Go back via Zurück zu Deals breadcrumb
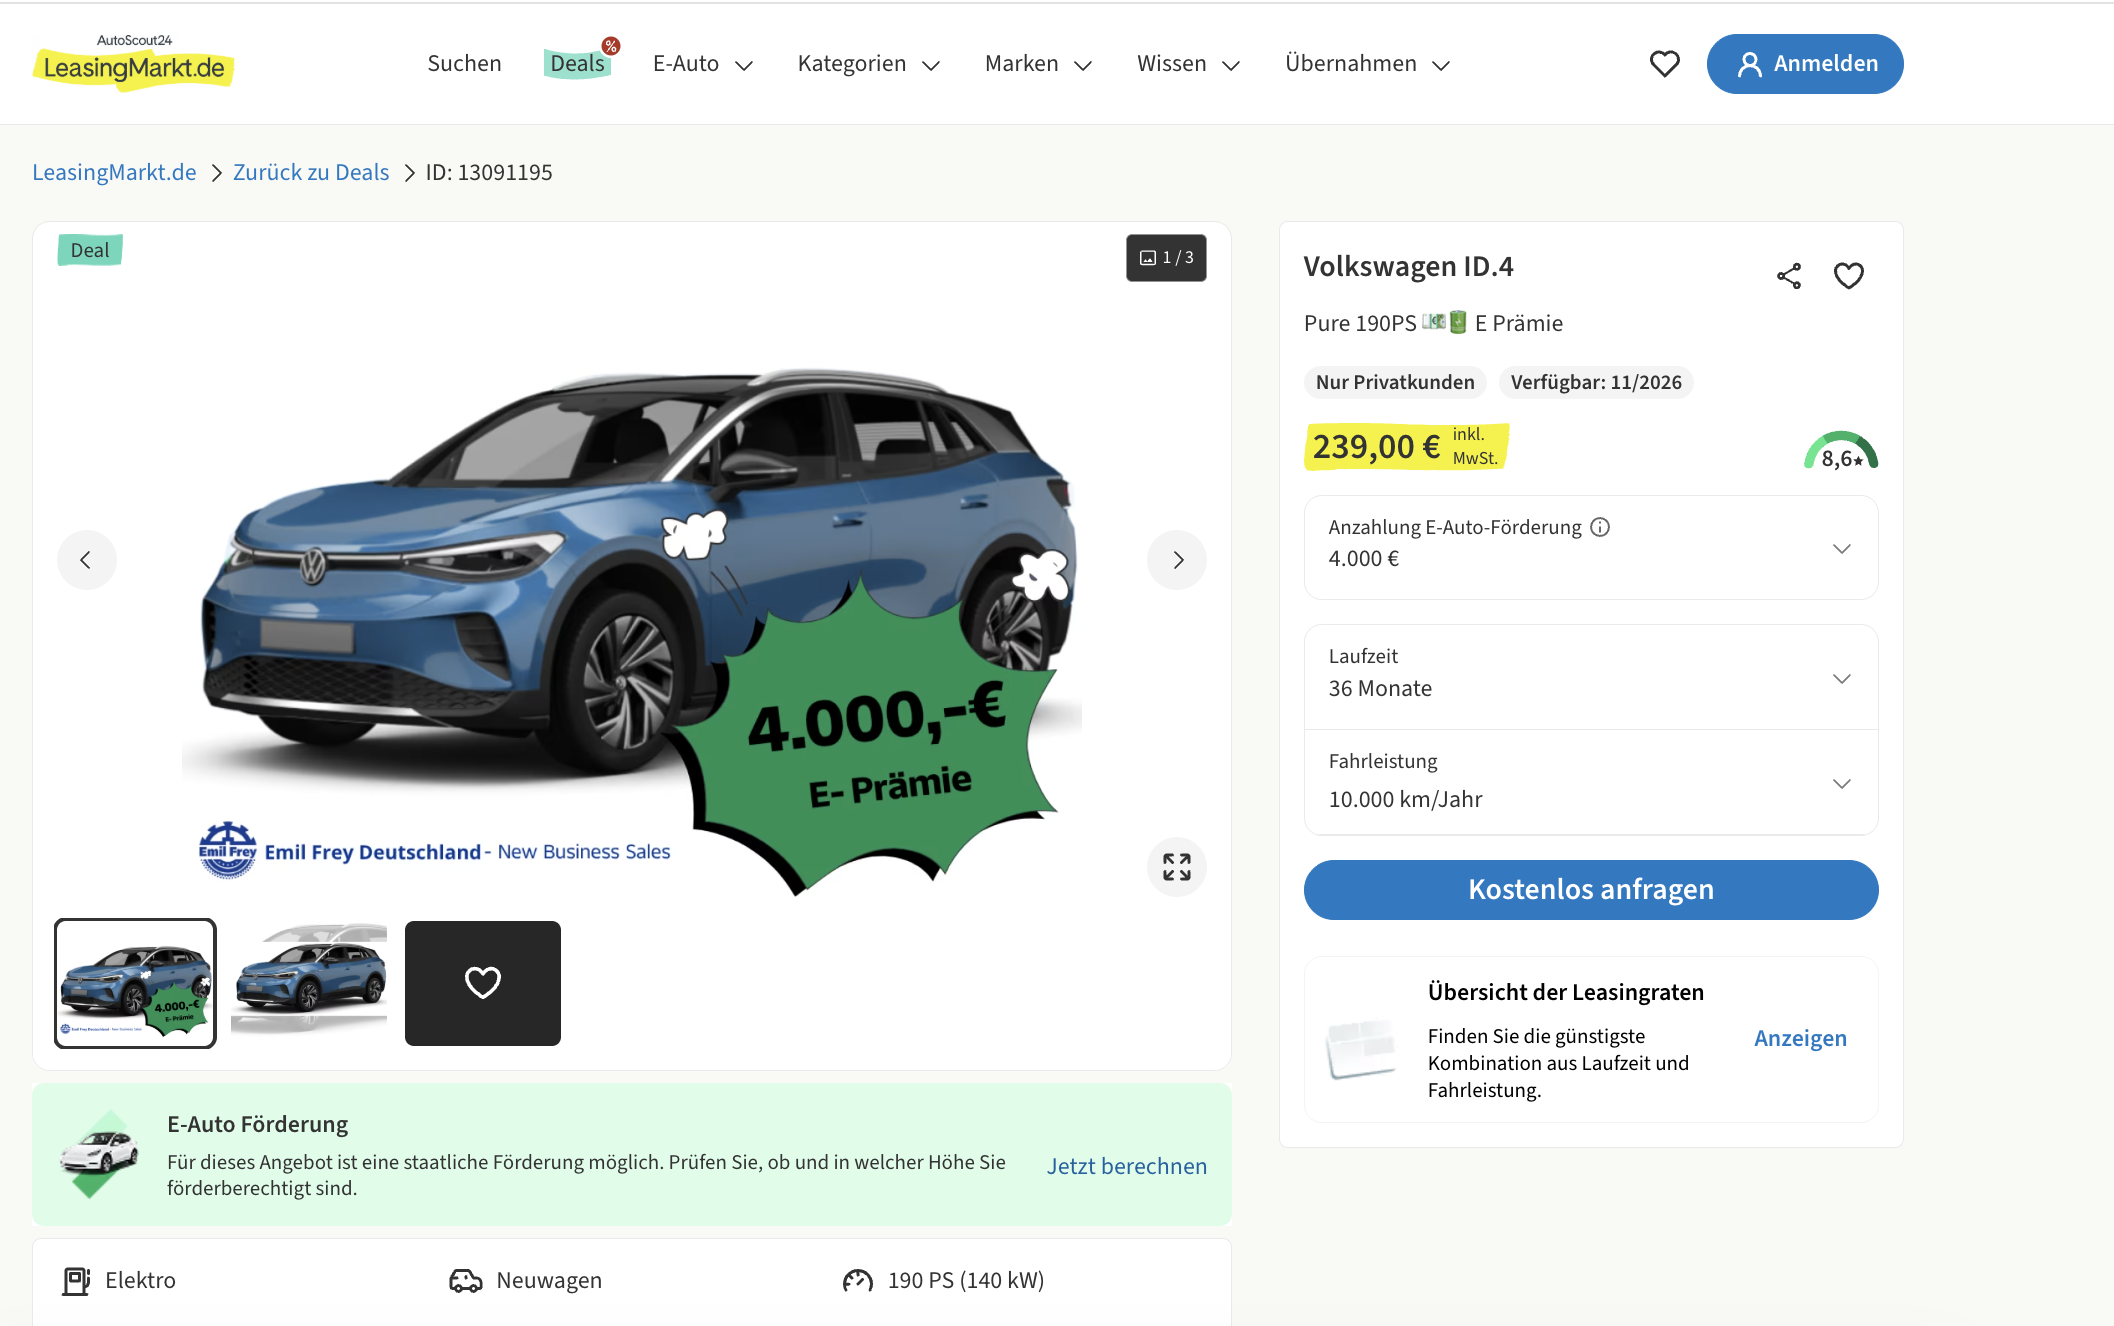Screen dimensions: 2114x1326 tap(311, 172)
